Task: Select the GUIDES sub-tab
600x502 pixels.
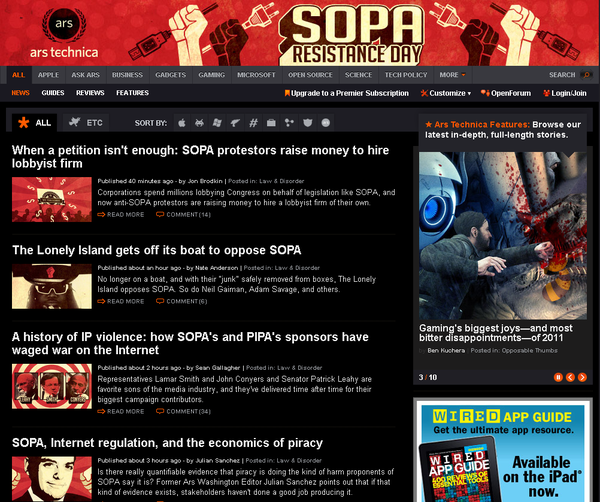Action: click(53, 93)
